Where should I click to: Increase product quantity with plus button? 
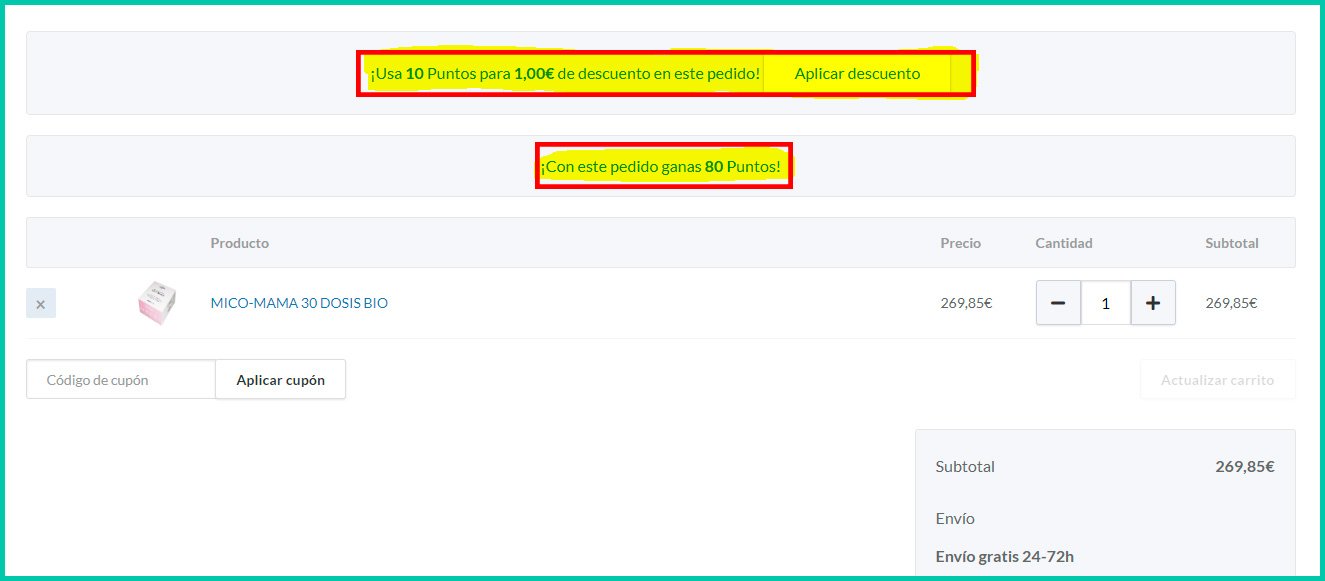[1153, 303]
